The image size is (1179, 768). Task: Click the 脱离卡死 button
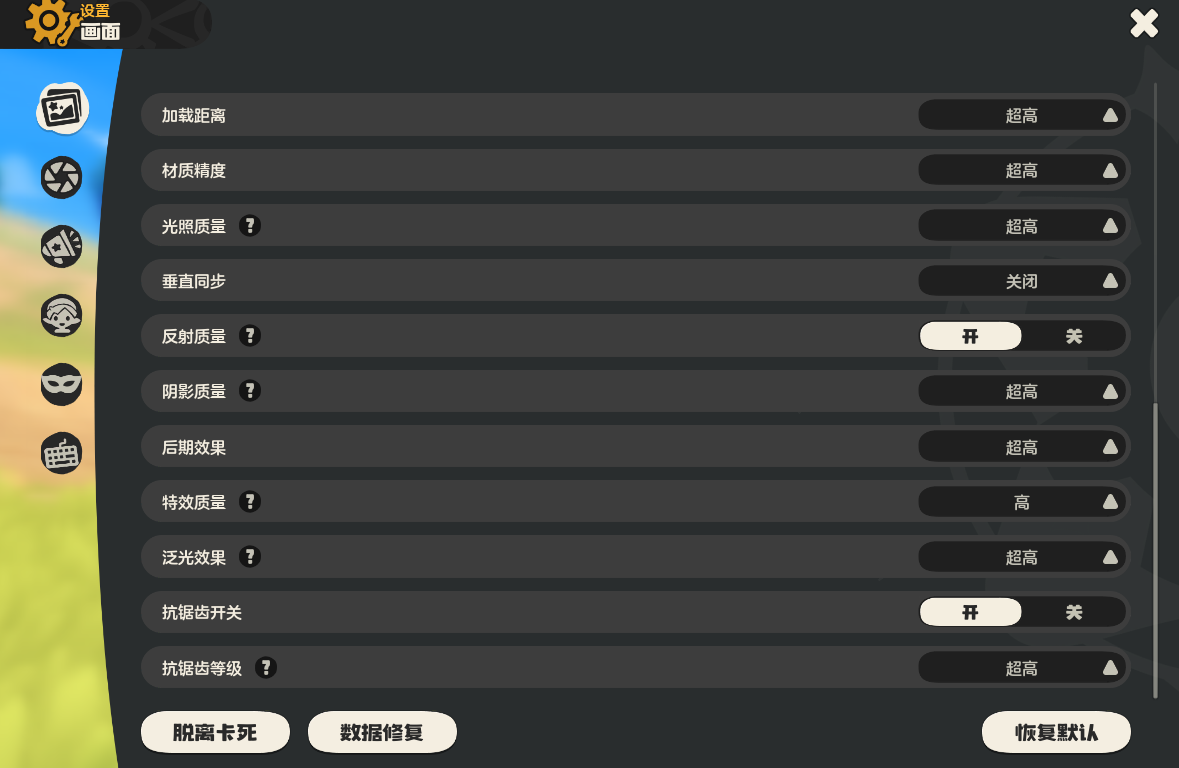[x=215, y=733]
